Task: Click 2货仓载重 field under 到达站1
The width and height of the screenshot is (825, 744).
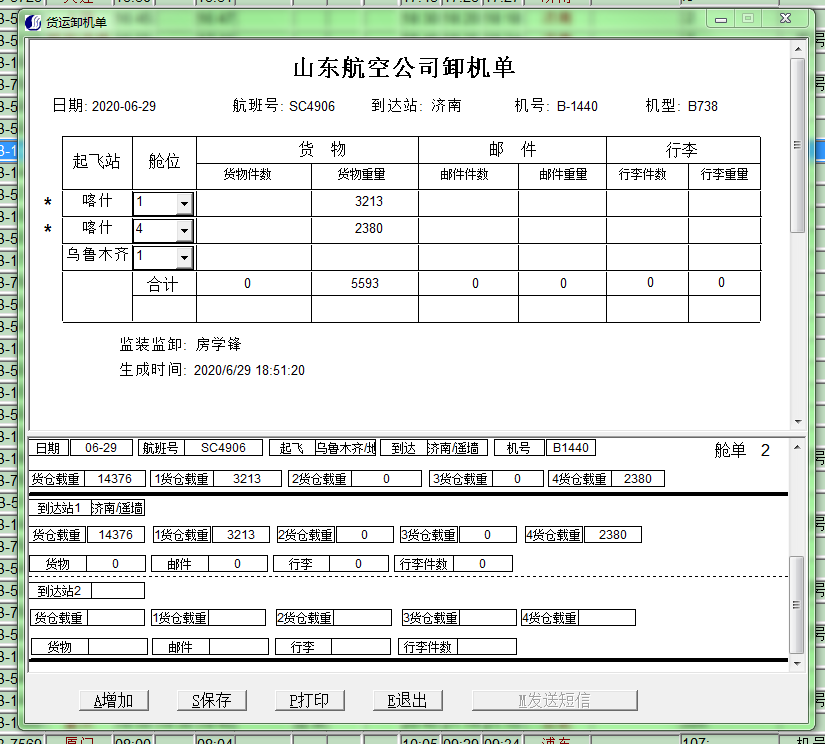Action: click(365, 535)
